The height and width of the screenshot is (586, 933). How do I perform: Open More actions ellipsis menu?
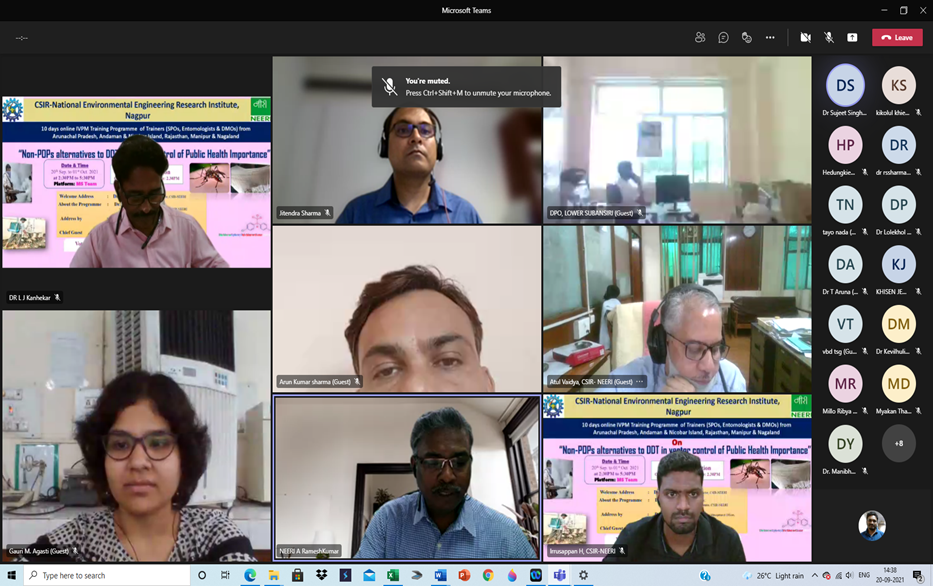tap(770, 38)
